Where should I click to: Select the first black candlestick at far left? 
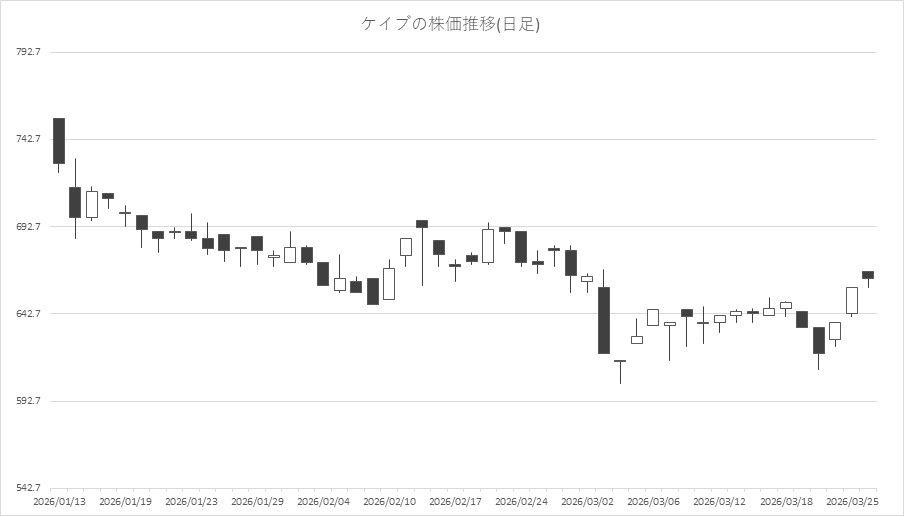59,141
